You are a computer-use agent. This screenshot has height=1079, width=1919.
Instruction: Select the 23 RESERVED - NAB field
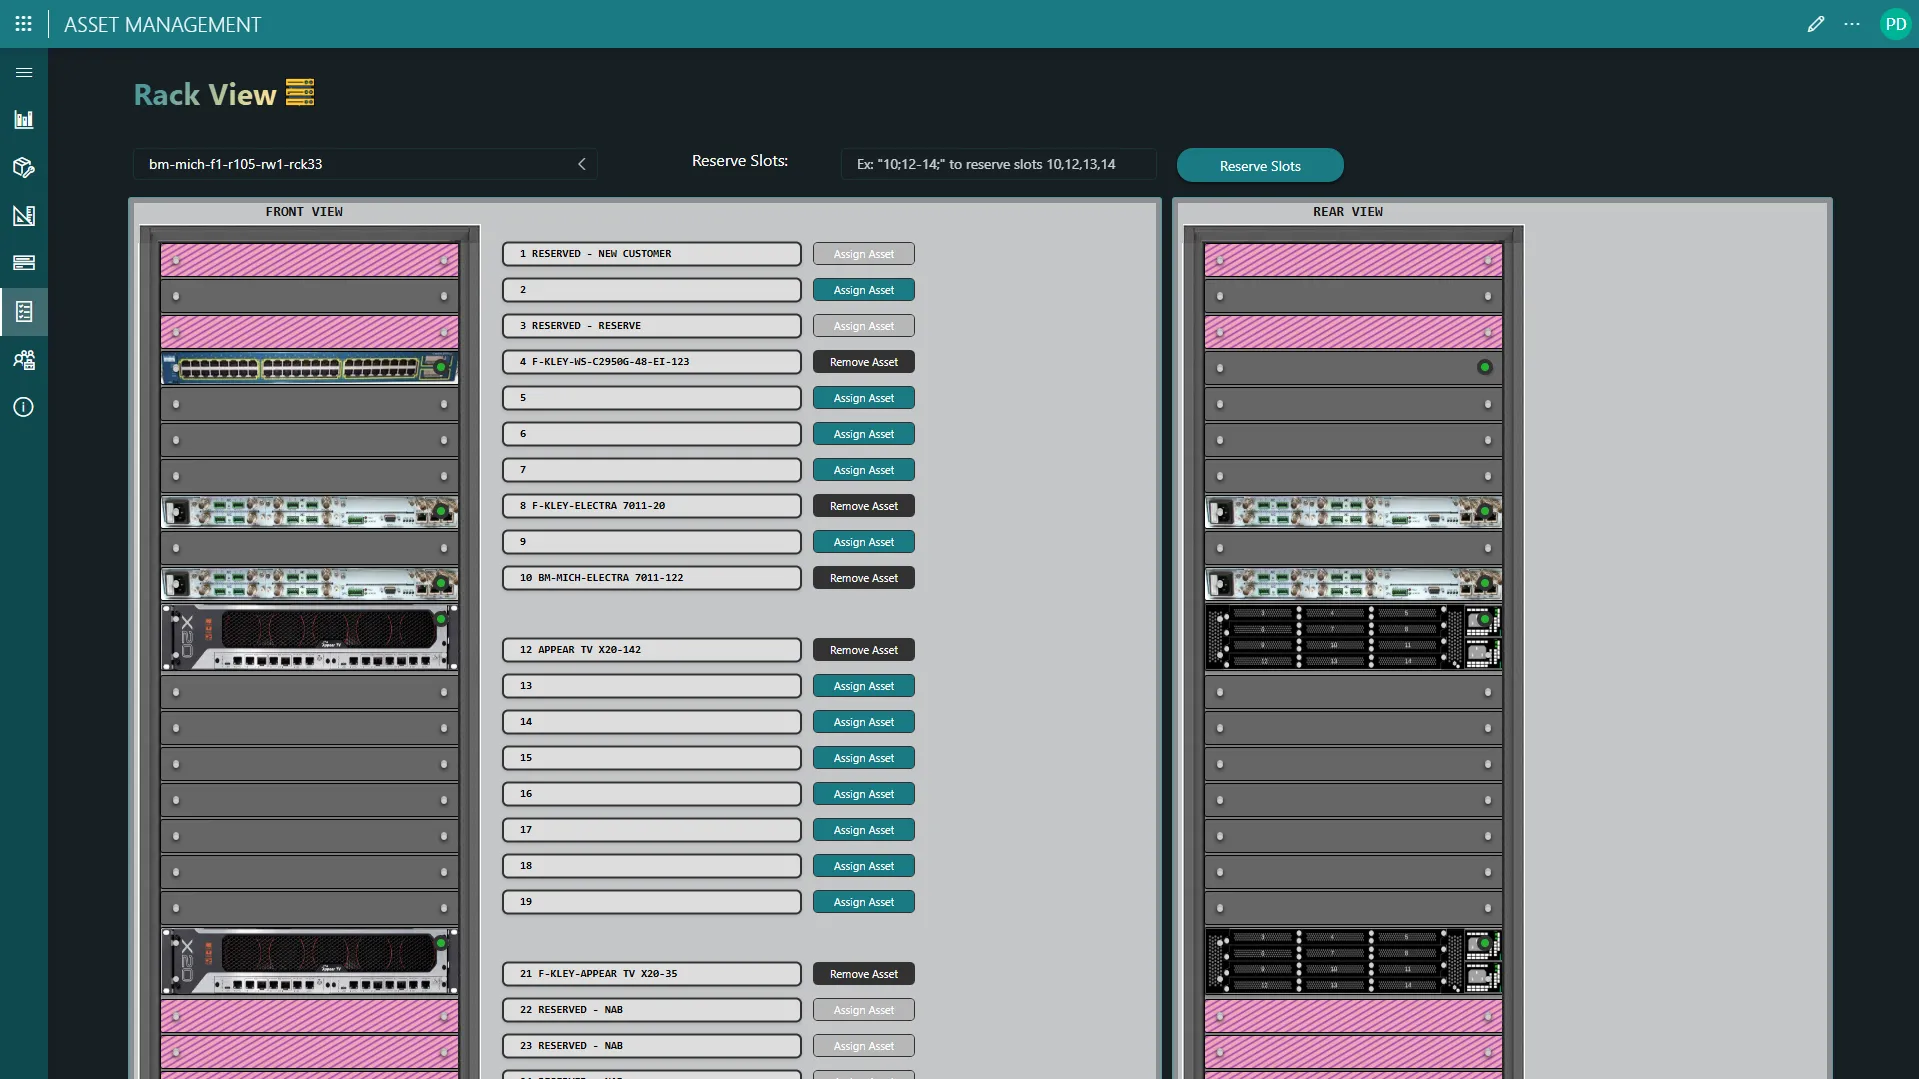click(652, 1046)
